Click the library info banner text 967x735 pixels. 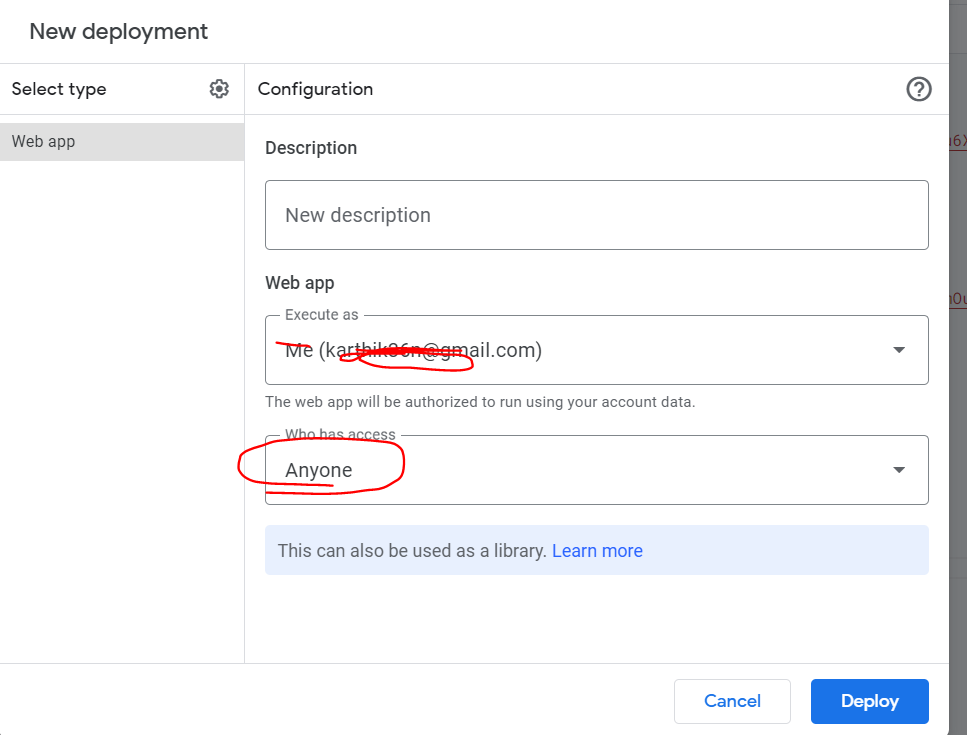pos(412,551)
